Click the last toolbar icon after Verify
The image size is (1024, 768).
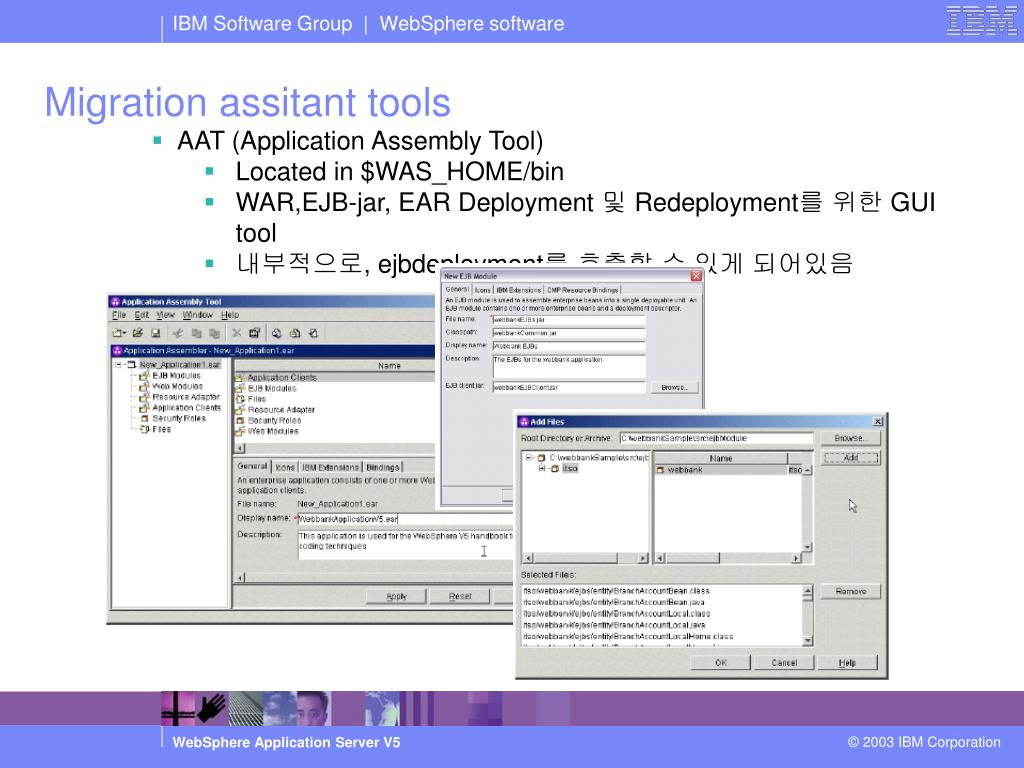tap(313, 333)
